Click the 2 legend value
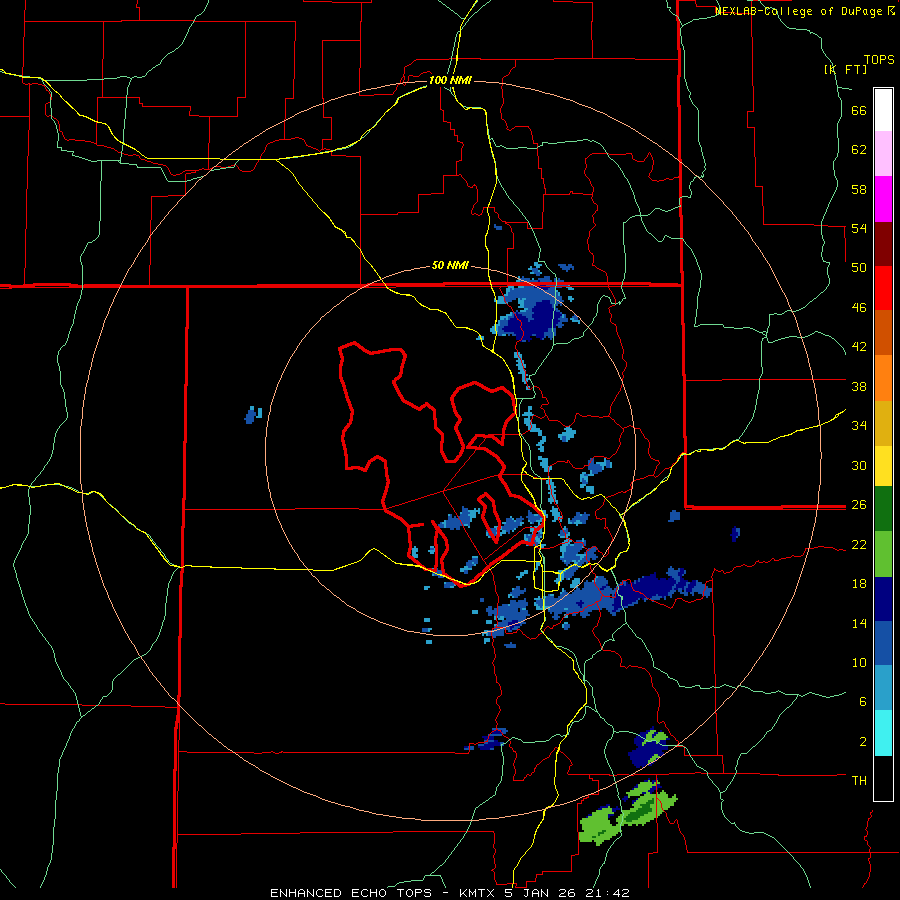The image size is (900, 900). coord(863,741)
